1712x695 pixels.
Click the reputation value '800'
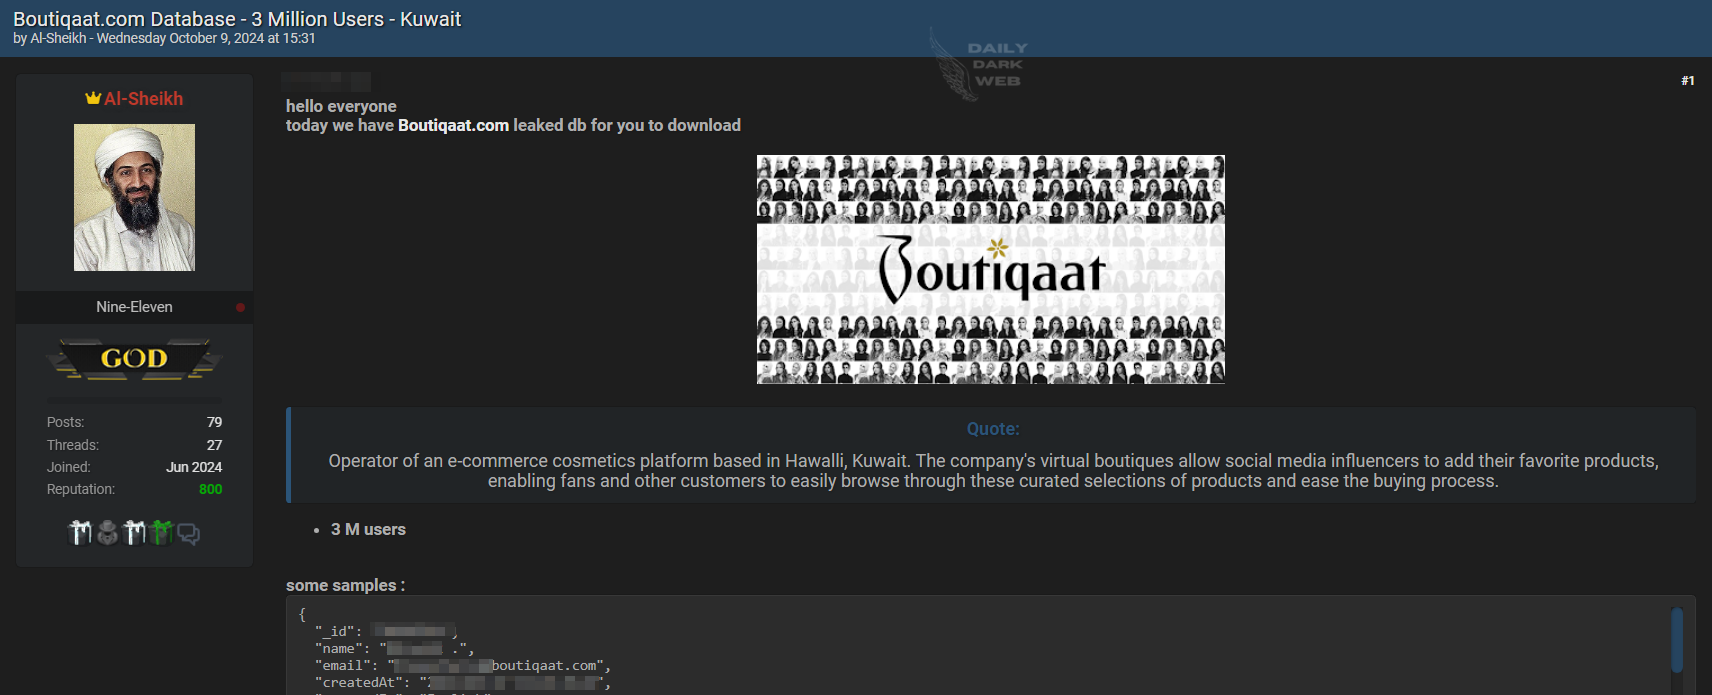point(211,489)
